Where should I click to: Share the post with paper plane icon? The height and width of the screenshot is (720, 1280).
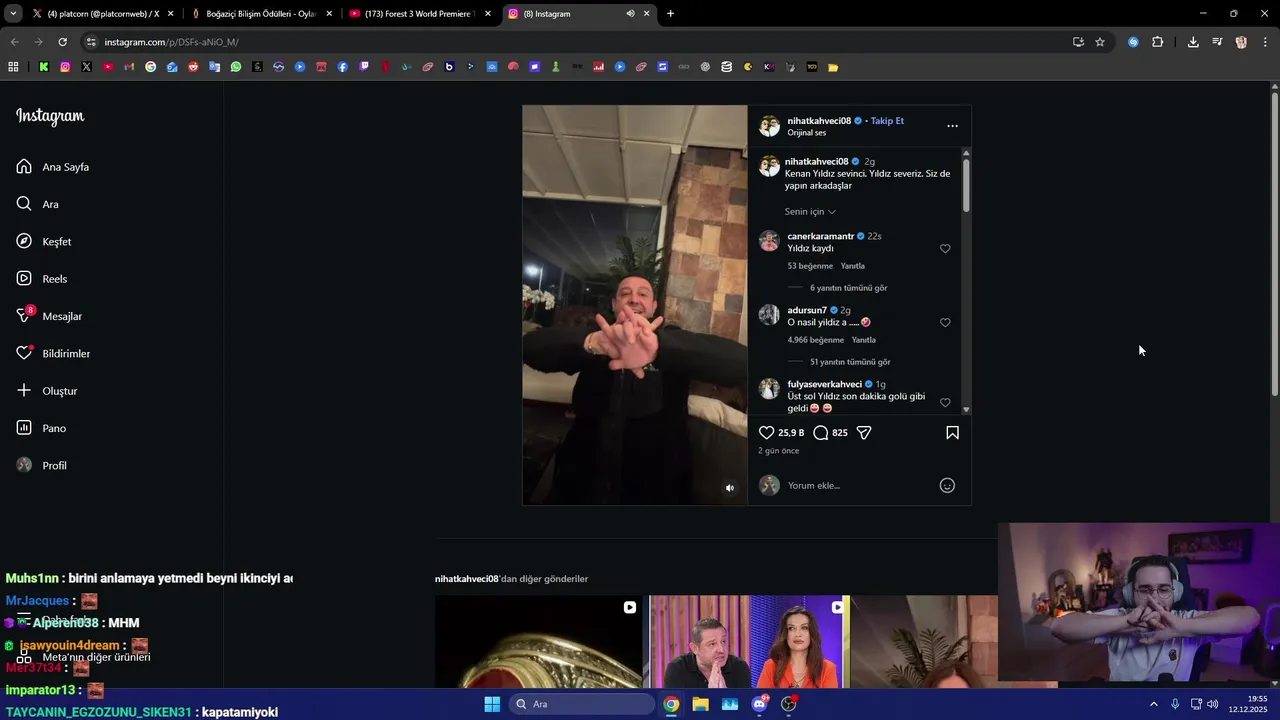[864, 433]
